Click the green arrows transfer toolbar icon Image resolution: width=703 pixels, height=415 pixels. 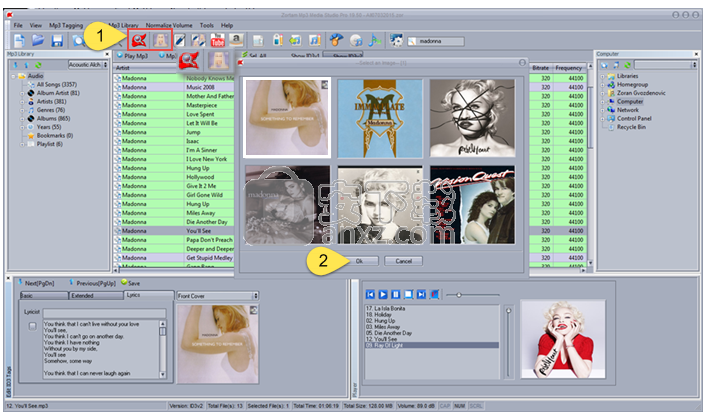pyautogui.click(x=295, y=41)
